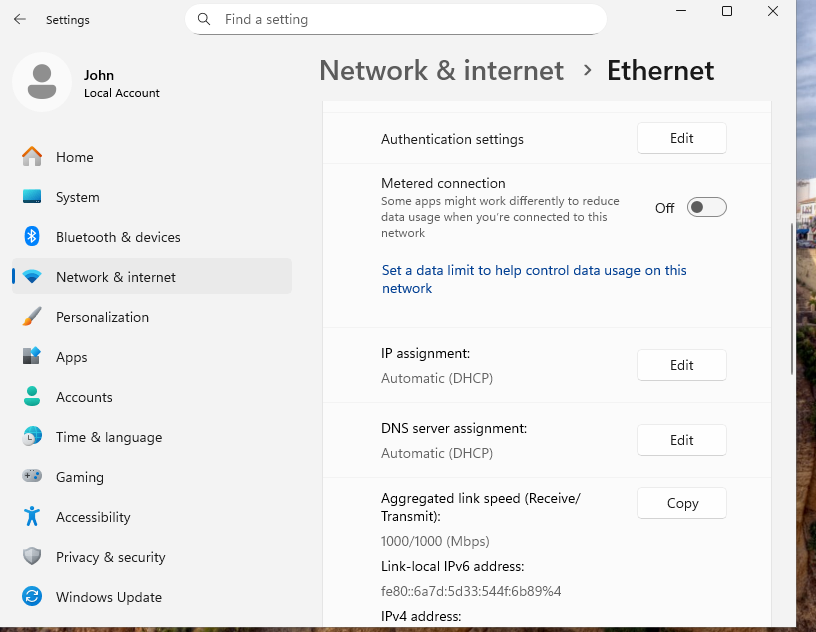Viewport: 816px width, 632px height.
Task: Click the back arrow to go back
Action: click(20, 19)
